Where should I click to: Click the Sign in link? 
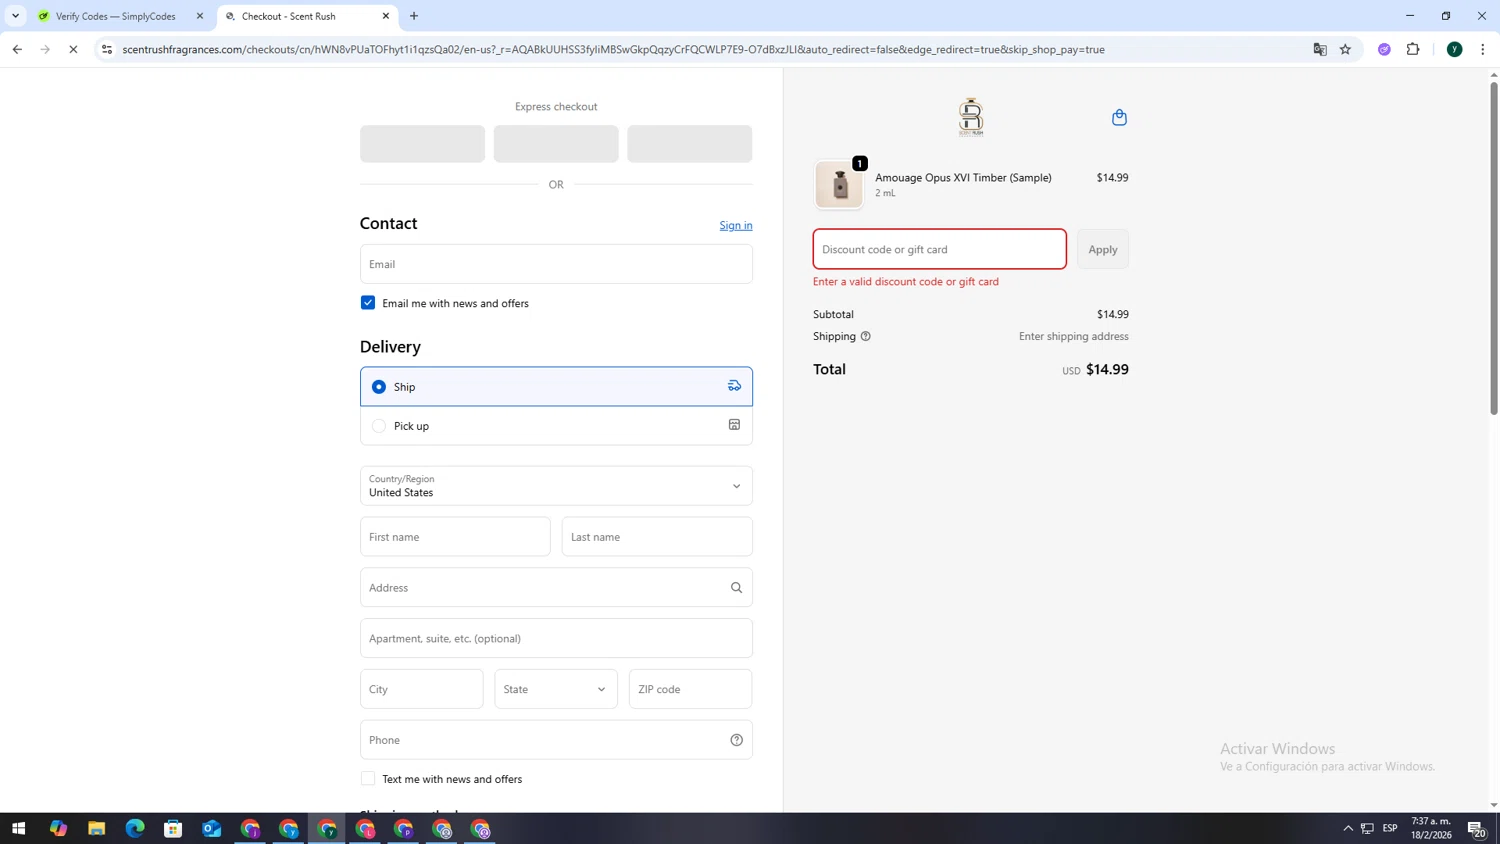click(x=736, y=225)
